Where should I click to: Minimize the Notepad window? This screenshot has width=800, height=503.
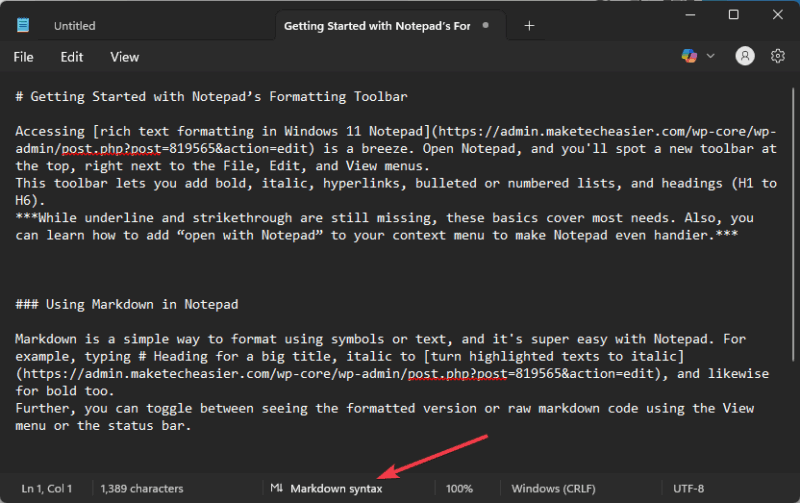[690, 15]
